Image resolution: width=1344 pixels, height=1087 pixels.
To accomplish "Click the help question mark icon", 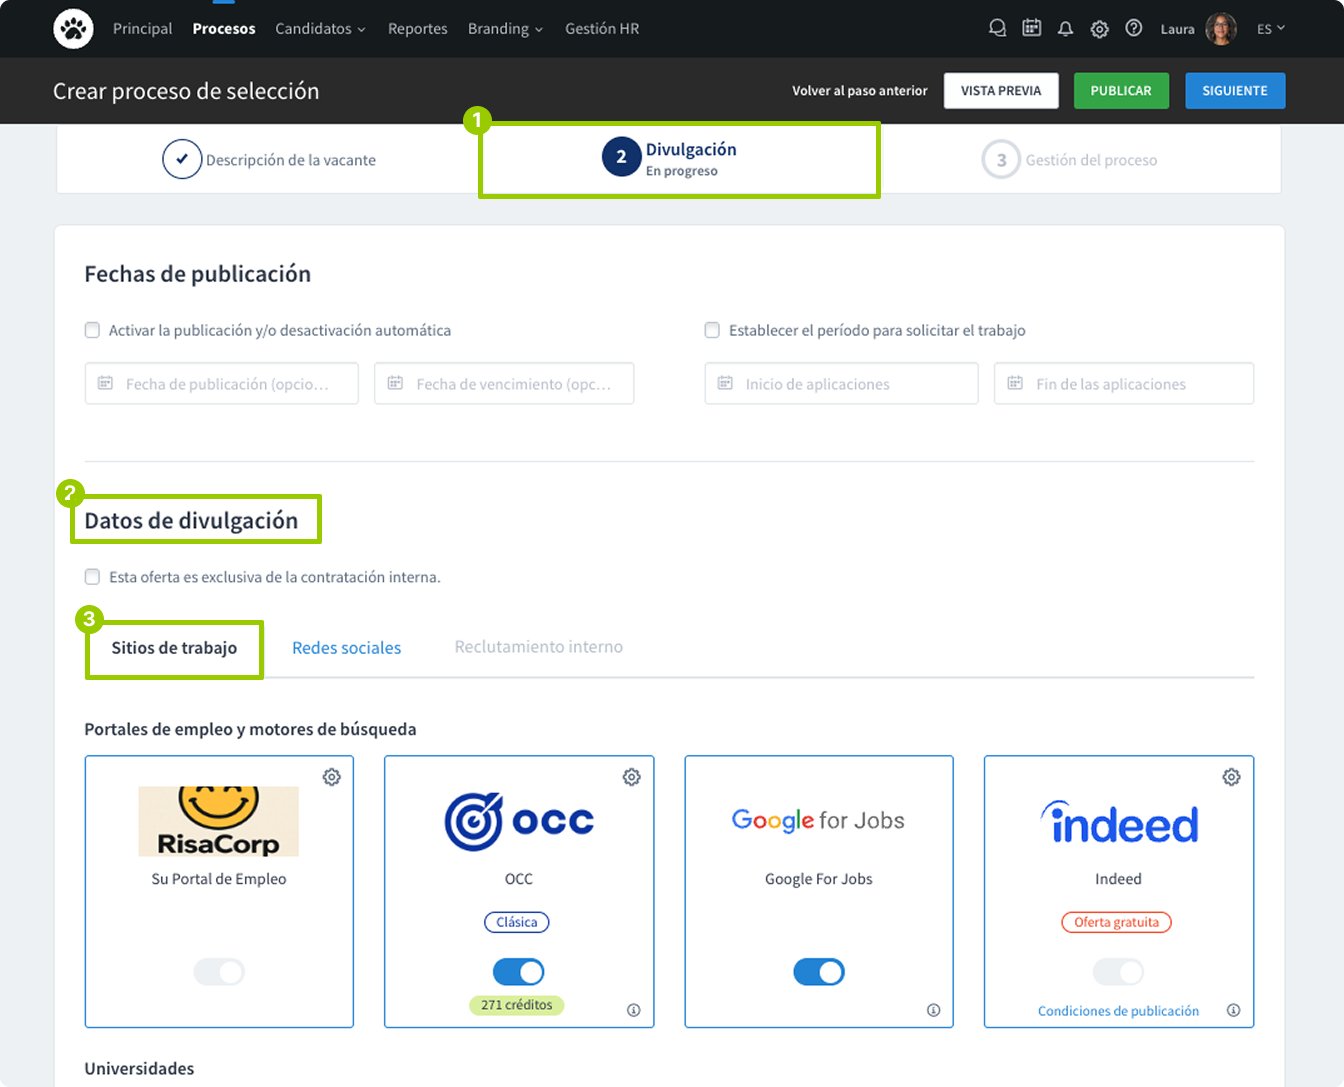I will 1133,29.
